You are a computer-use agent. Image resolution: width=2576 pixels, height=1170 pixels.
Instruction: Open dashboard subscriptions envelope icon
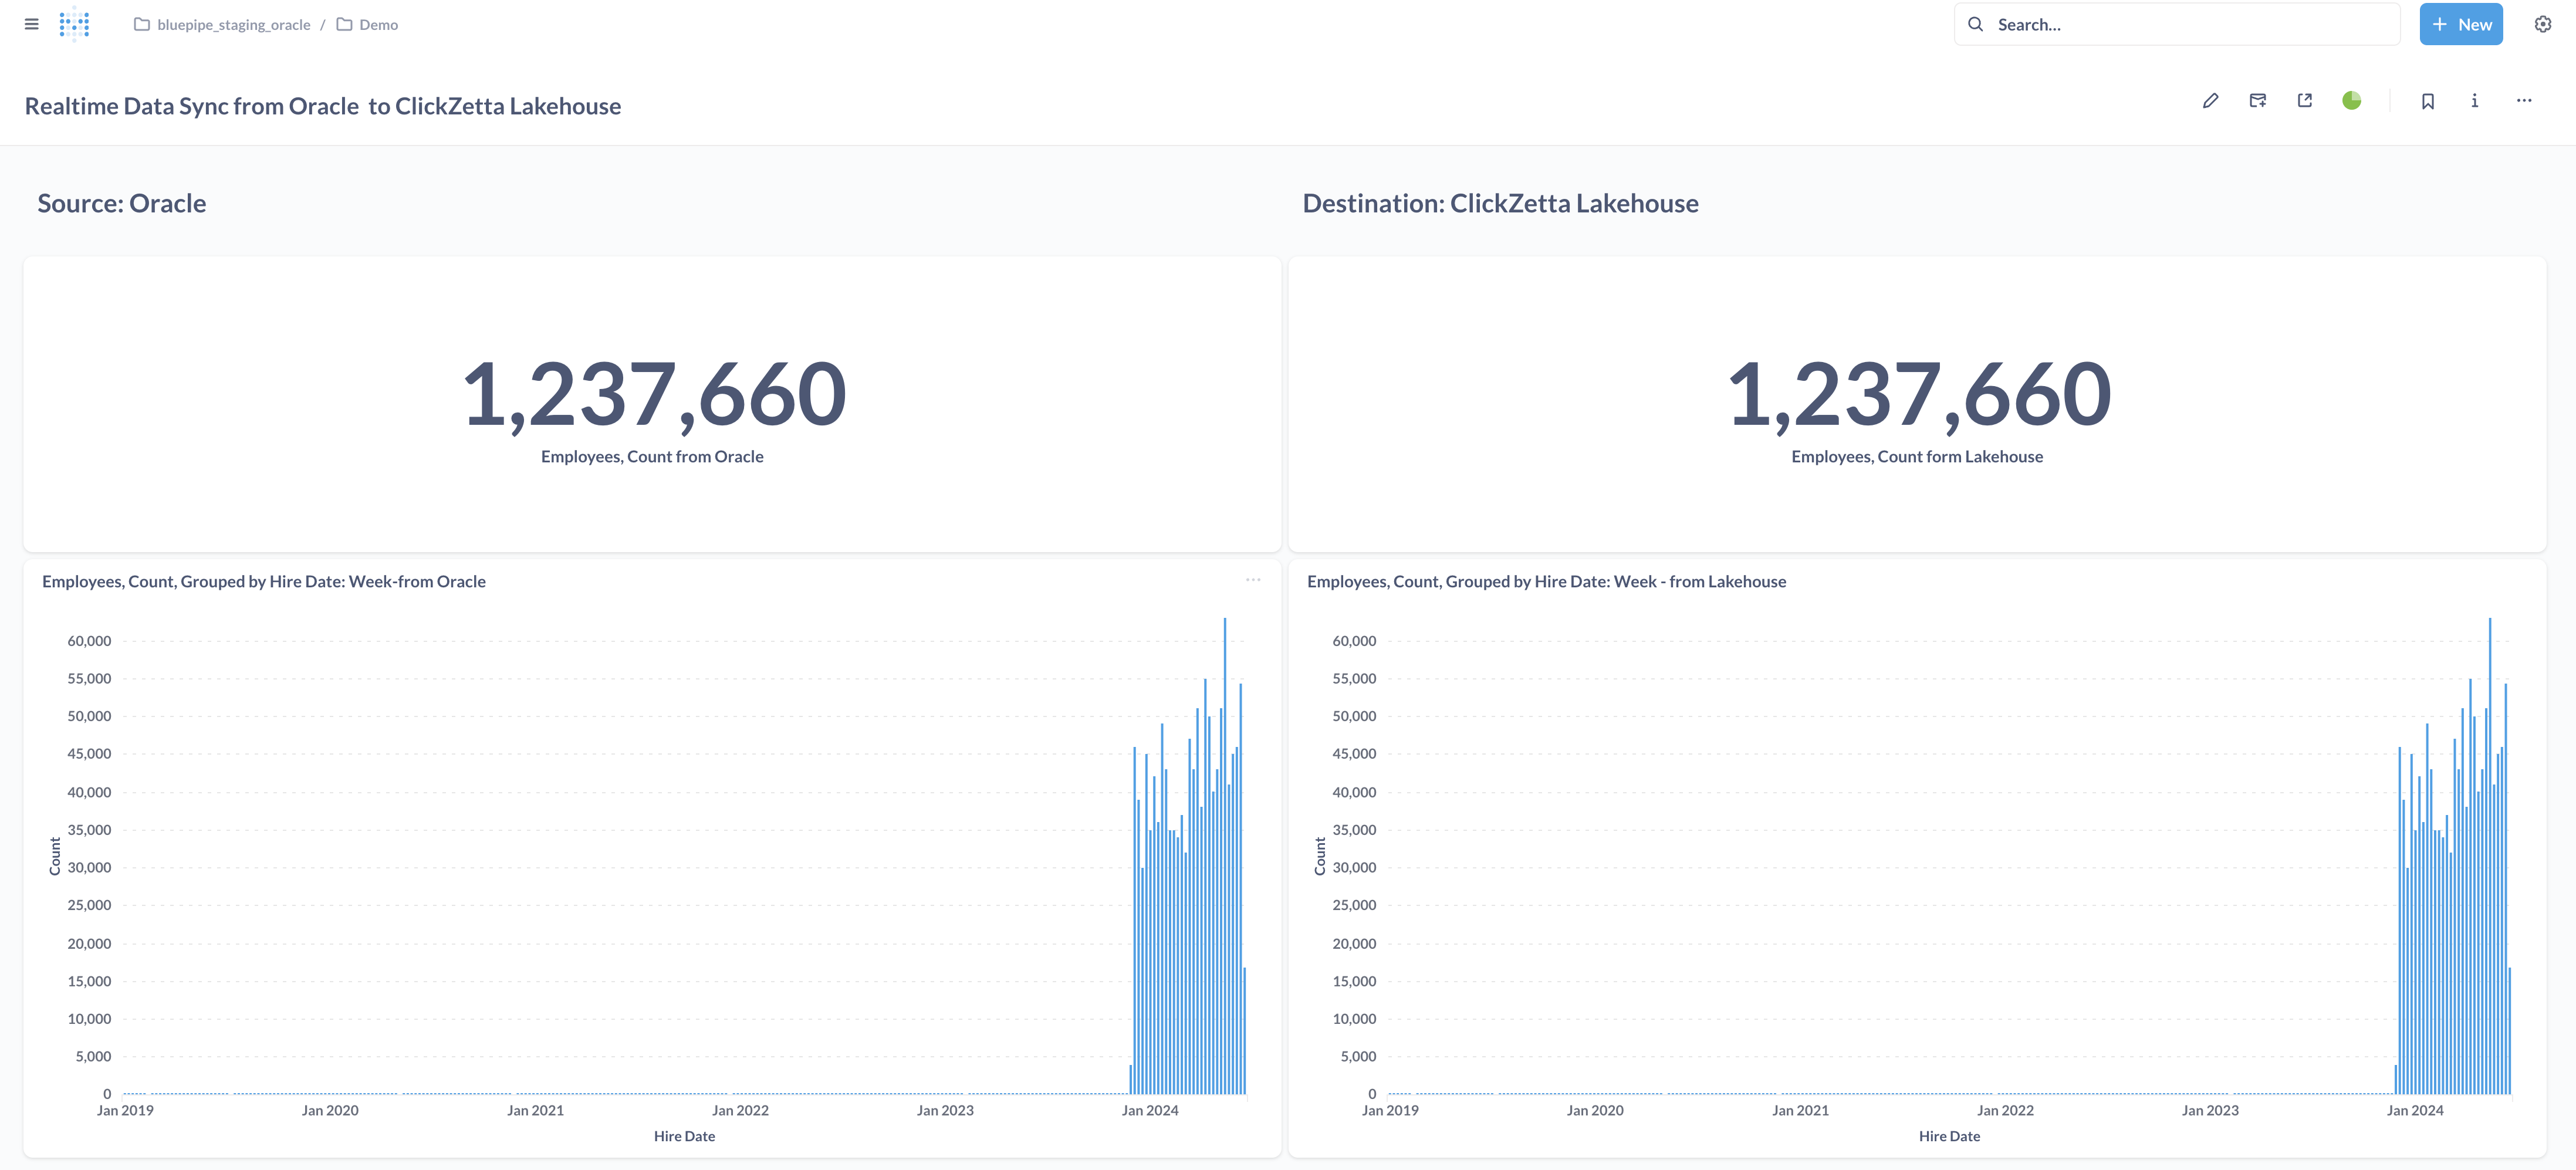[x=2257, y=101]
